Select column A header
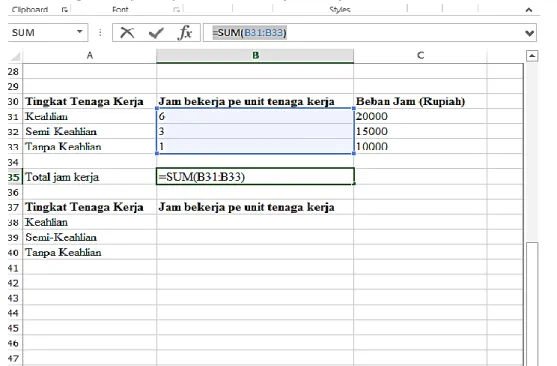Image resolution: width=557 pixels, height=366 pixels. 90,56
